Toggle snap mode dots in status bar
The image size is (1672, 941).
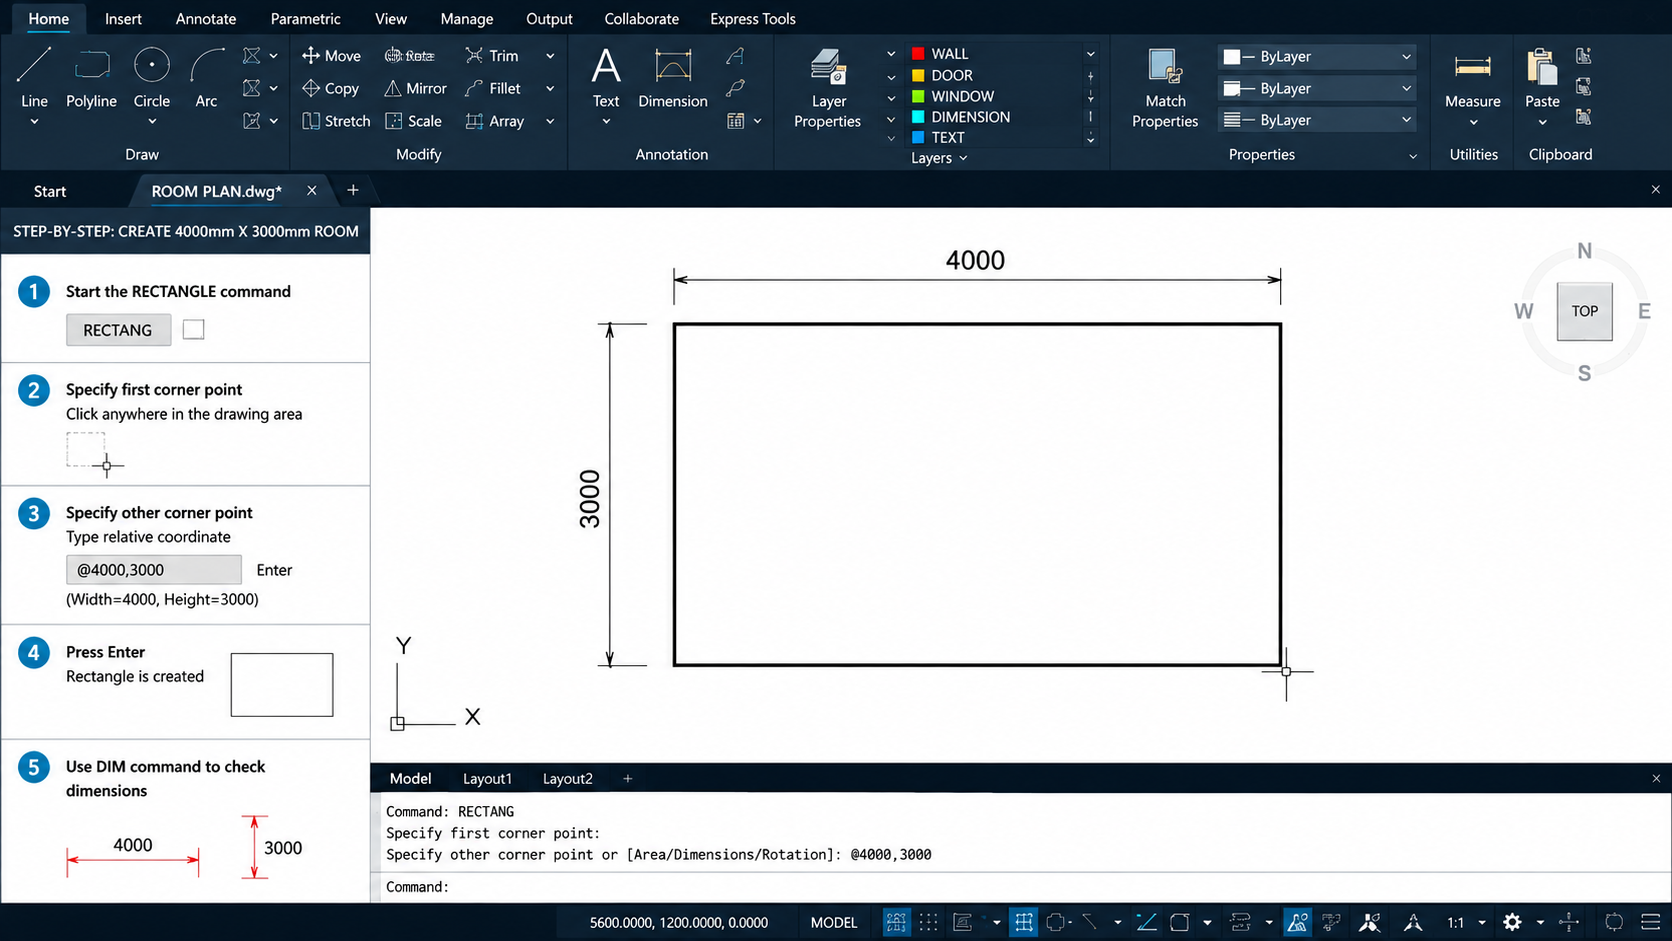tap(929, 922)
